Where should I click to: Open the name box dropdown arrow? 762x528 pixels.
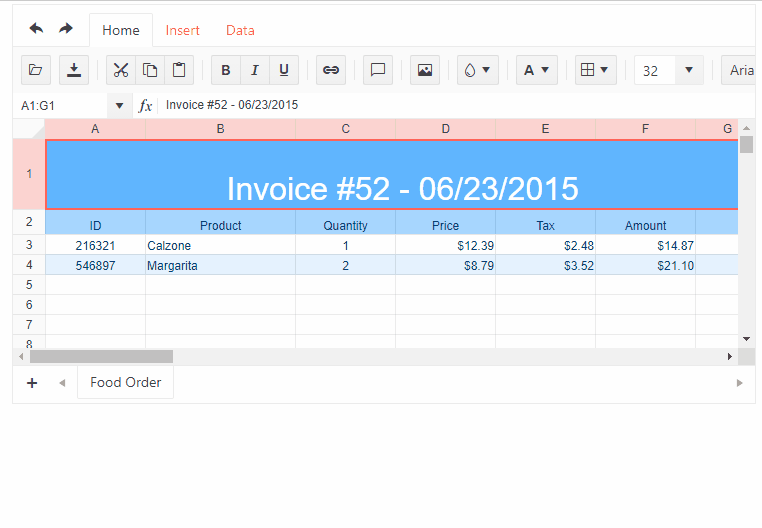(x=120, y=105)
